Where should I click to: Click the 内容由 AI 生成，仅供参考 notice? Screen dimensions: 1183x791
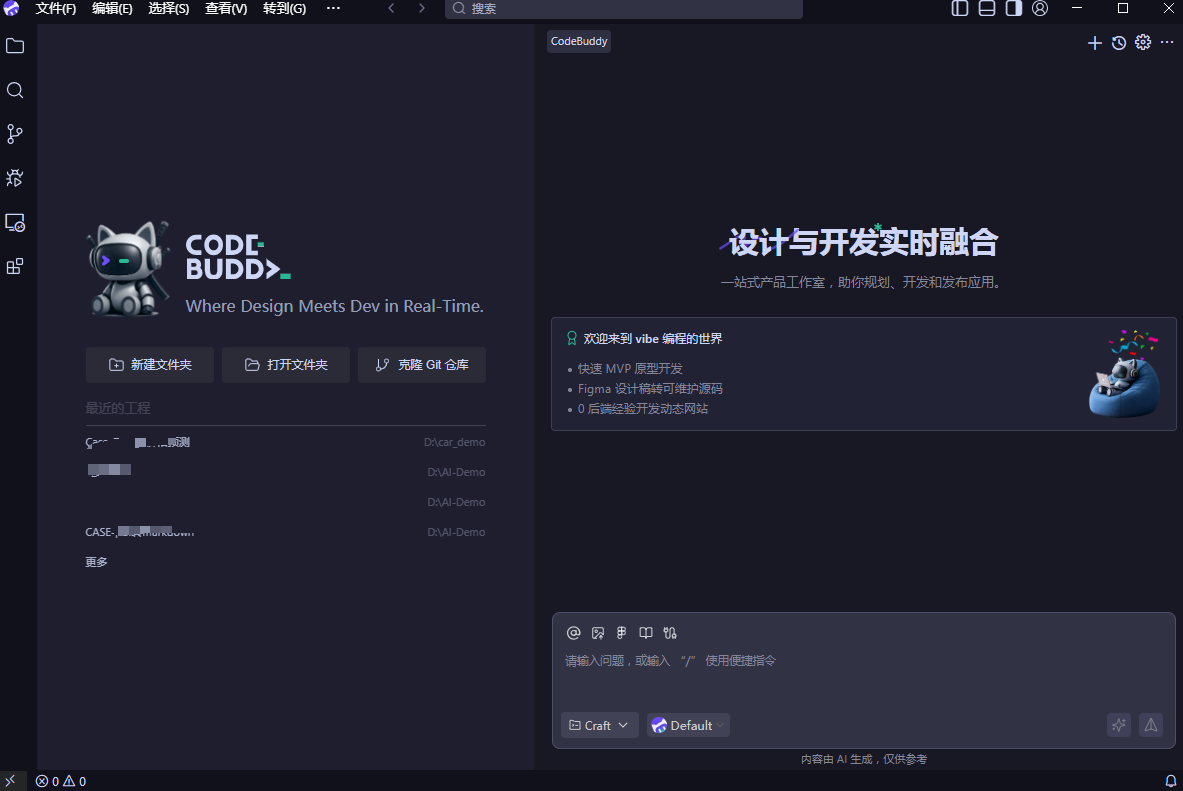point(863,759)
